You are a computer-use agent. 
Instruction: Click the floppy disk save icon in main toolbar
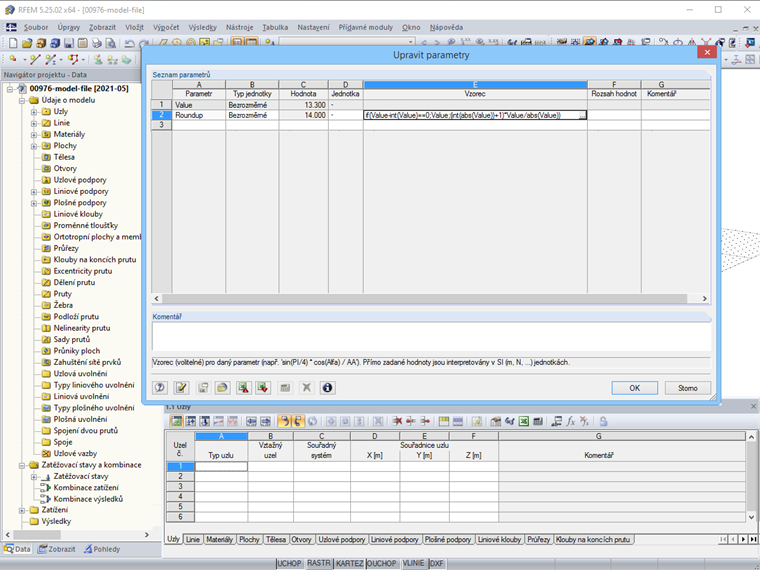(68, 43)
